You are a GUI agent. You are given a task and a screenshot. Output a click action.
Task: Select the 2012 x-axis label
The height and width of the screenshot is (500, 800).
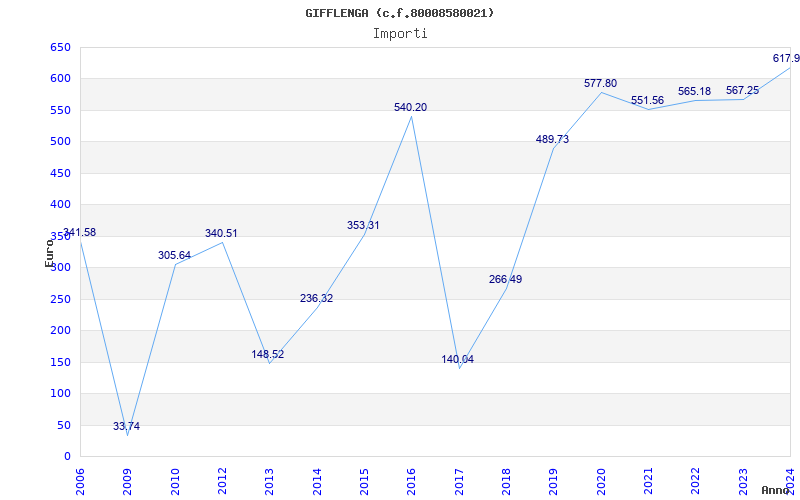222,482
